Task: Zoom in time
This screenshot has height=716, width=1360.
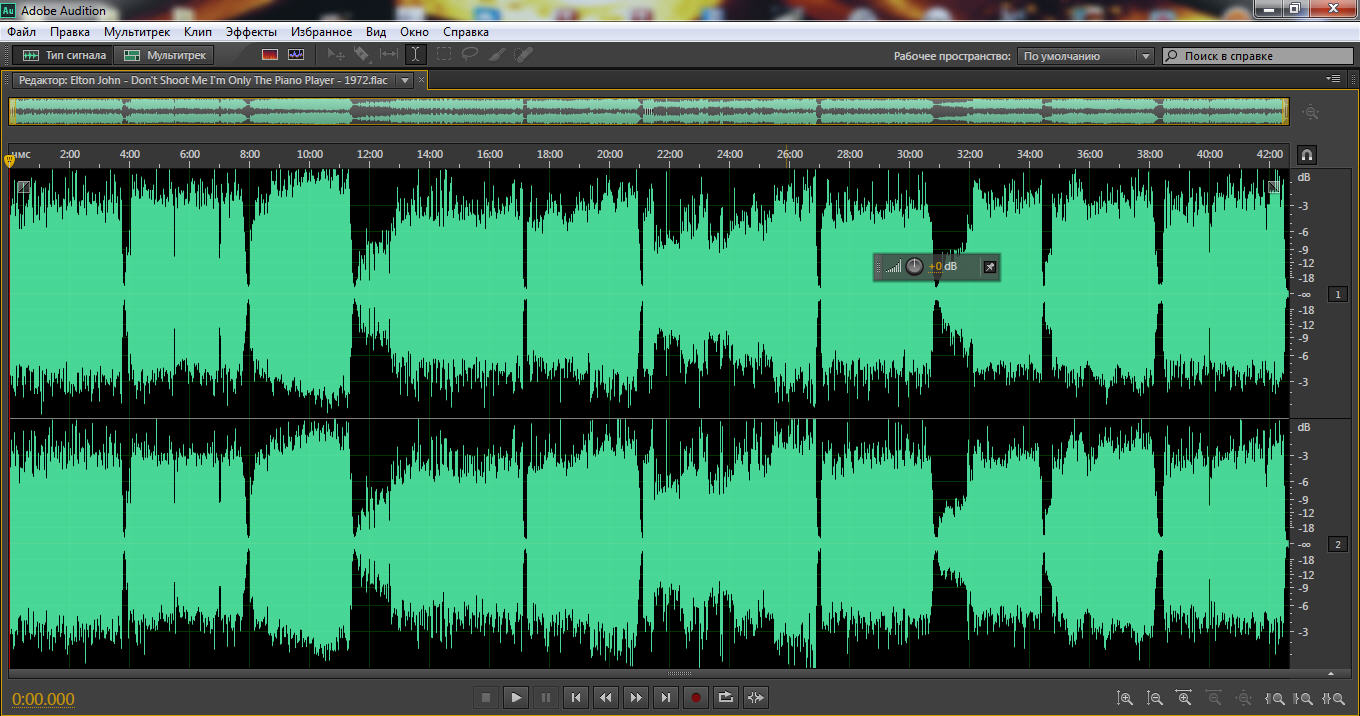Action: click(1185, 698)
